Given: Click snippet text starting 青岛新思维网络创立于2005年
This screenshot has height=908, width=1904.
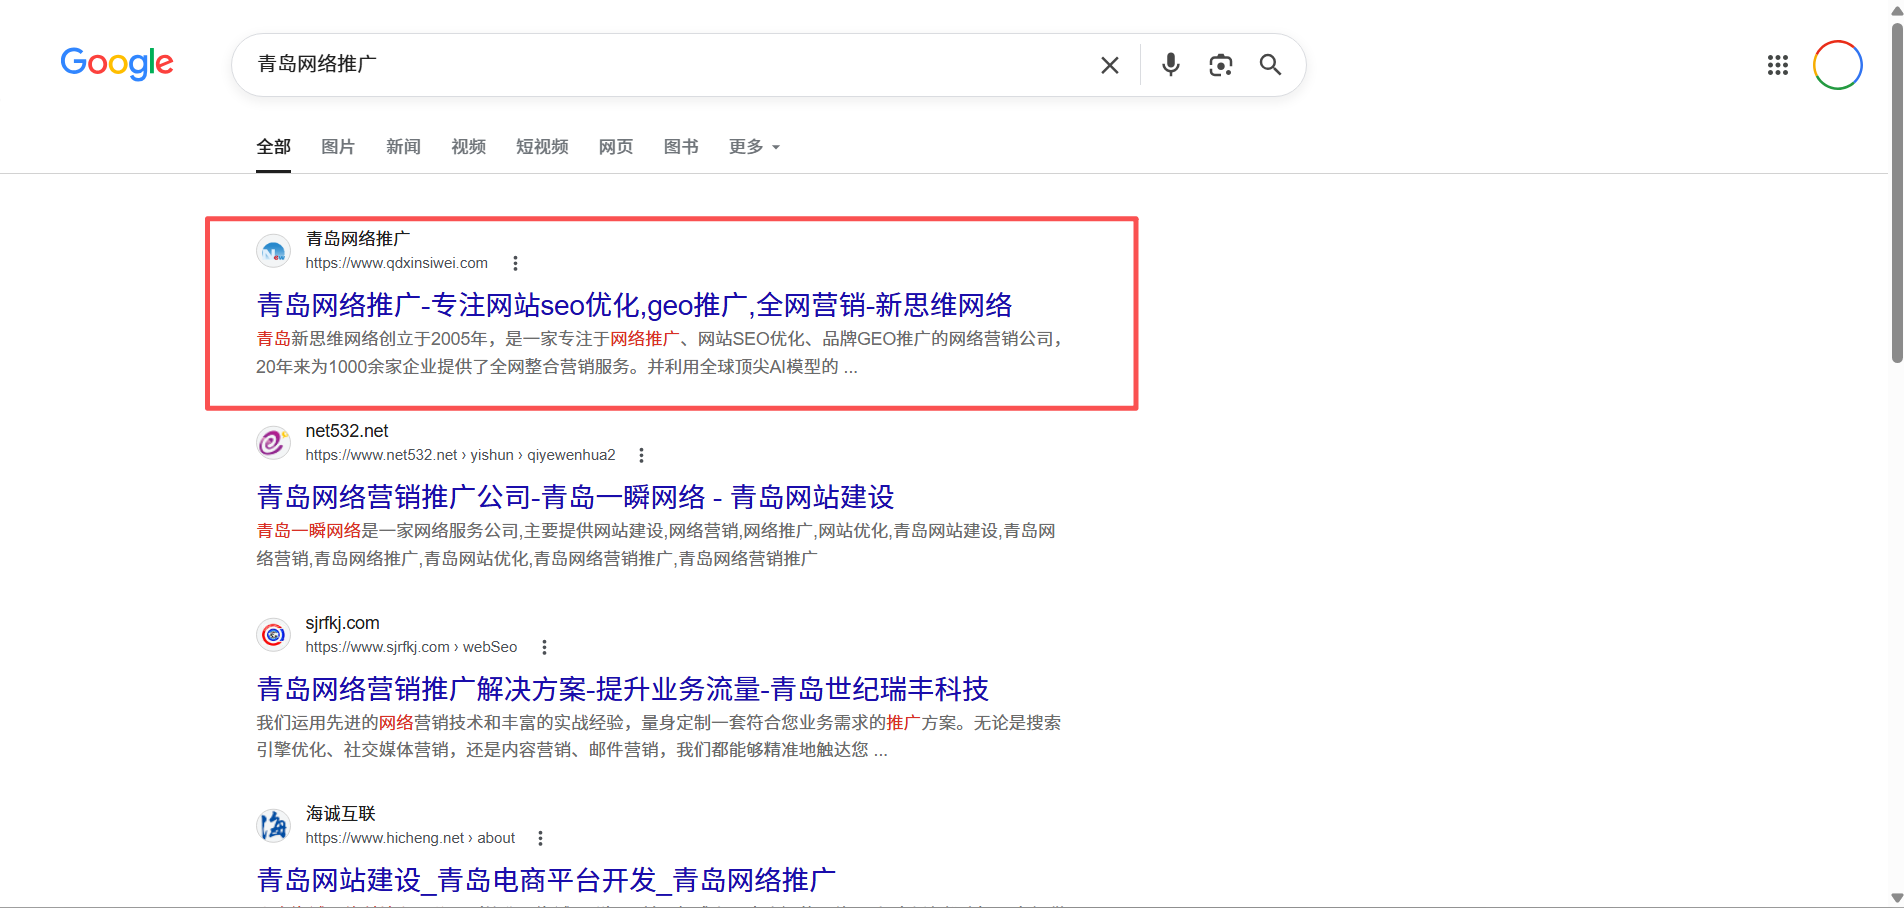Looking at the screenshot, I should 660,353.
